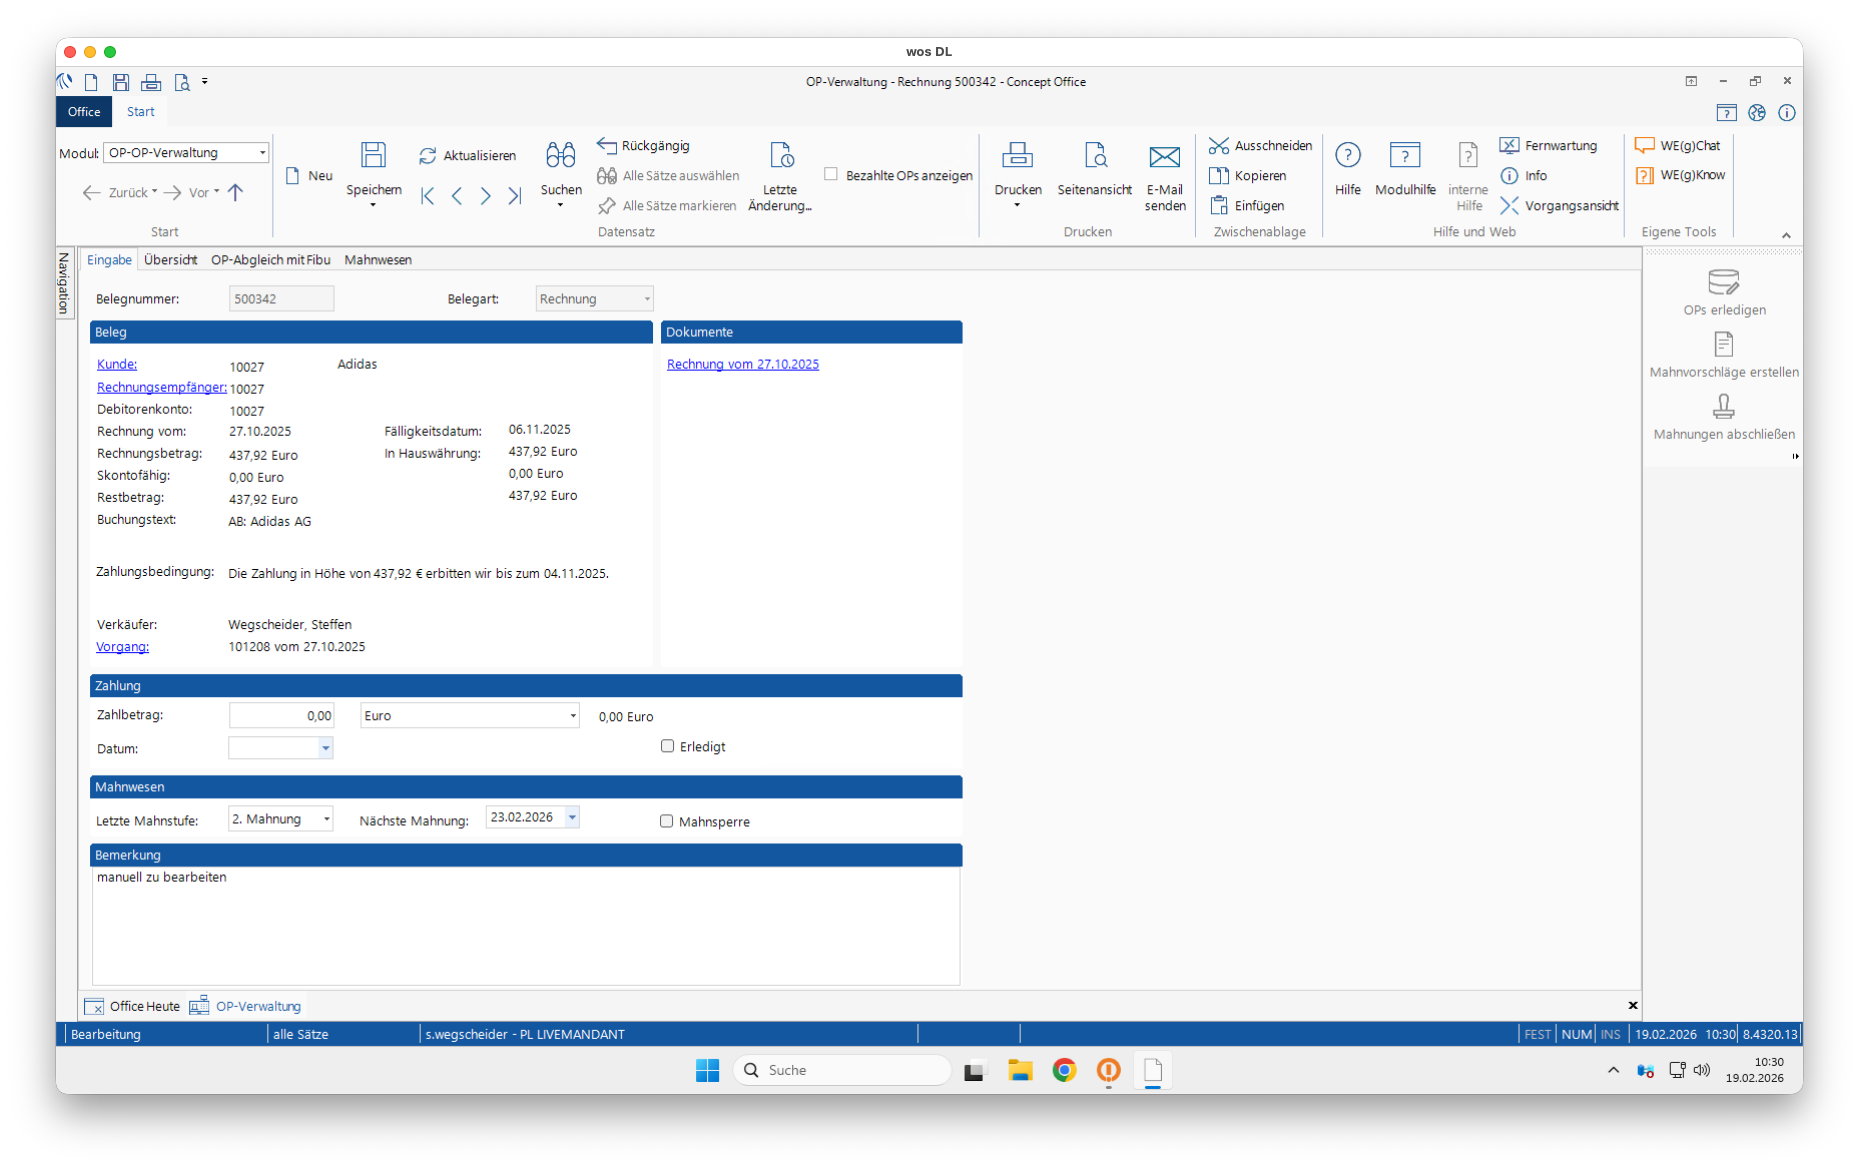Open the Nächste Mahnung date picker
This screenshot has height=1168, width=1859.
point(572,817)
